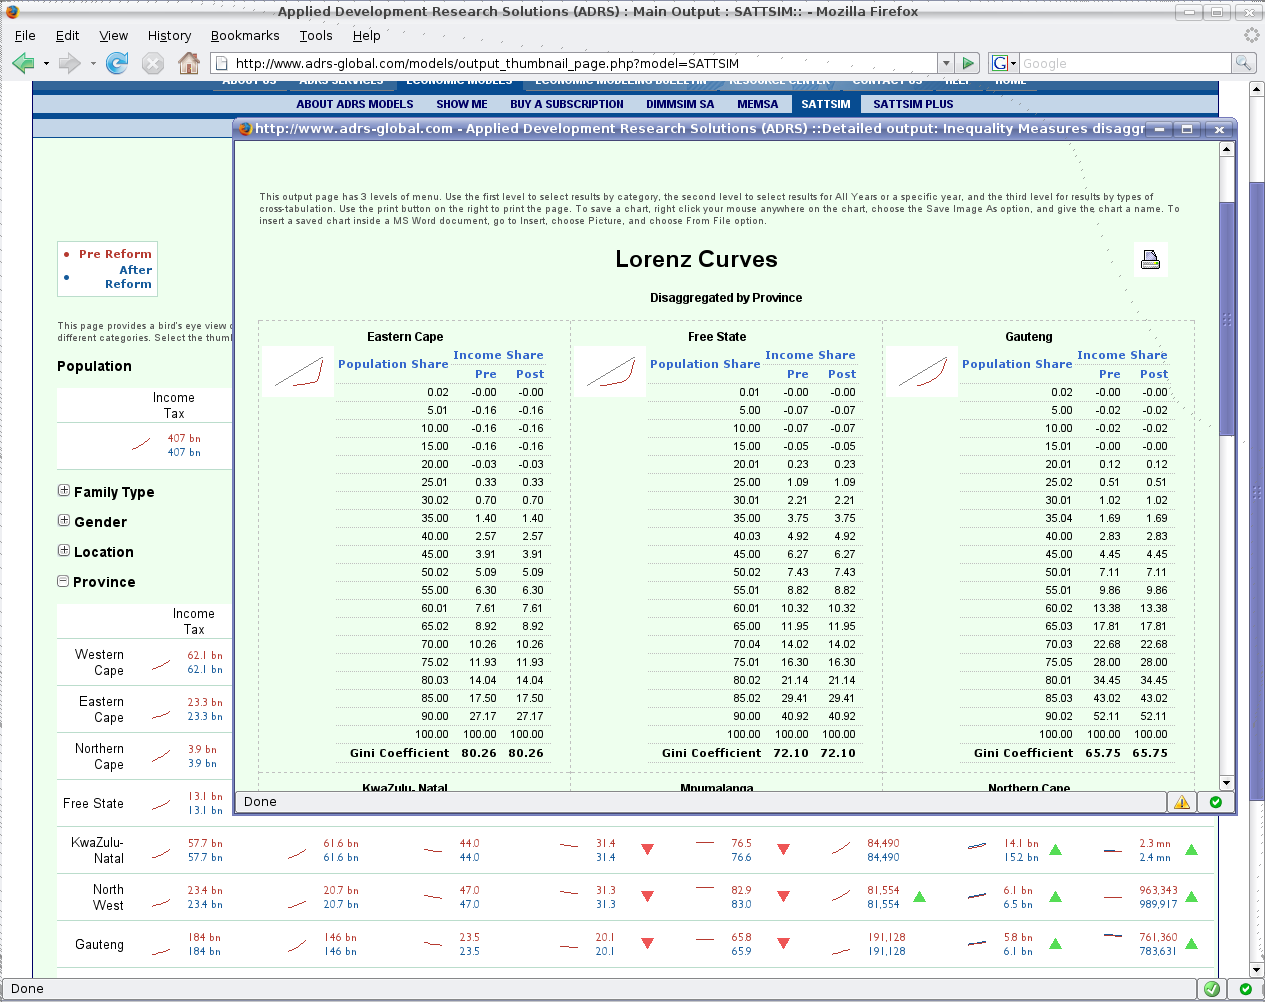Screen dimensions: 1265x1002
Task: Click the BUY A SUBSCRIPTION link
Action: 566,104
